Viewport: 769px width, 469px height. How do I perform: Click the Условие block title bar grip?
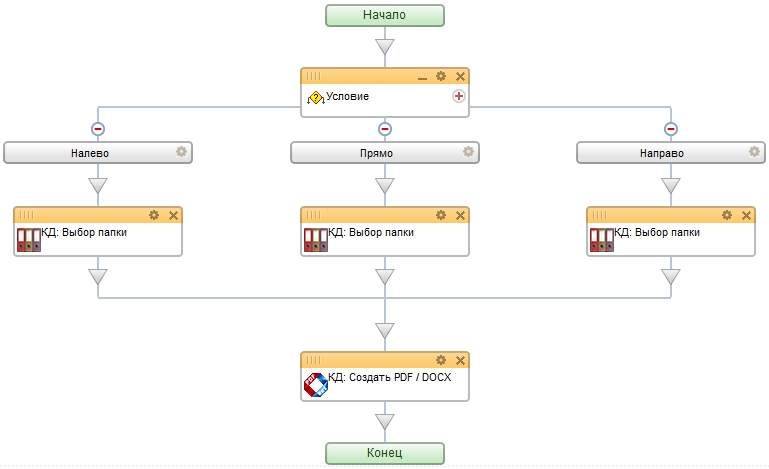pos(313,76)
